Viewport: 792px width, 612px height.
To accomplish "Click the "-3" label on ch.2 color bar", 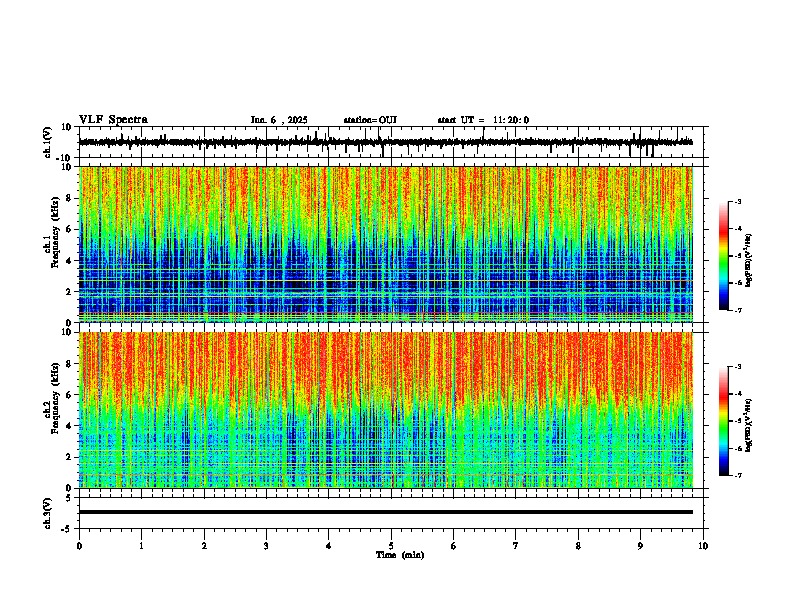I will 737,367.
